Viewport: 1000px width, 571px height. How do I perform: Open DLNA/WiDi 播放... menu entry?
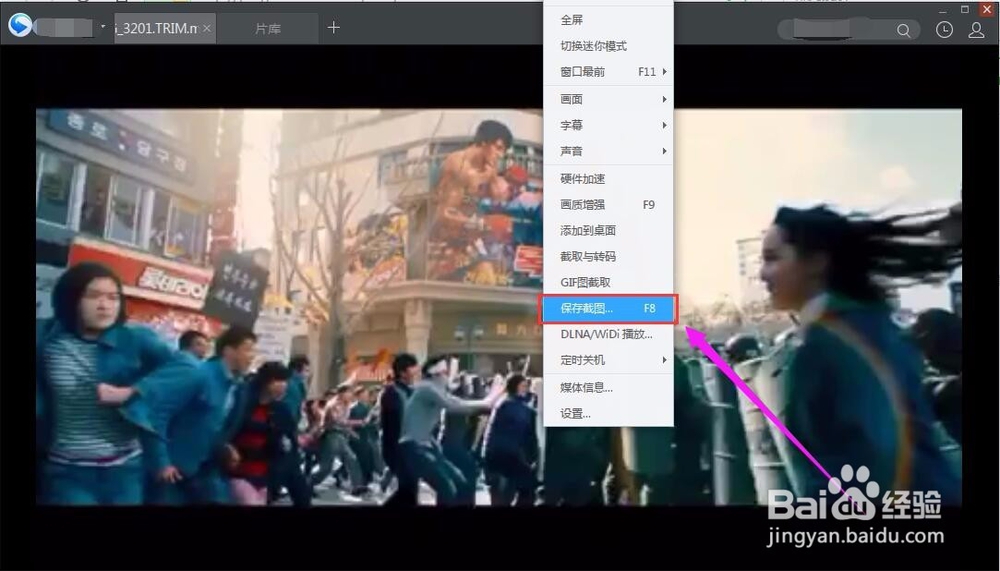(608, 334)
